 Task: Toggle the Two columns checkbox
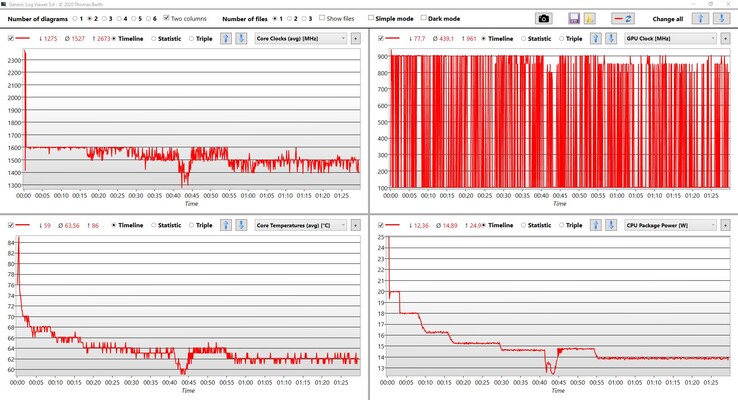tap(165, 18)
